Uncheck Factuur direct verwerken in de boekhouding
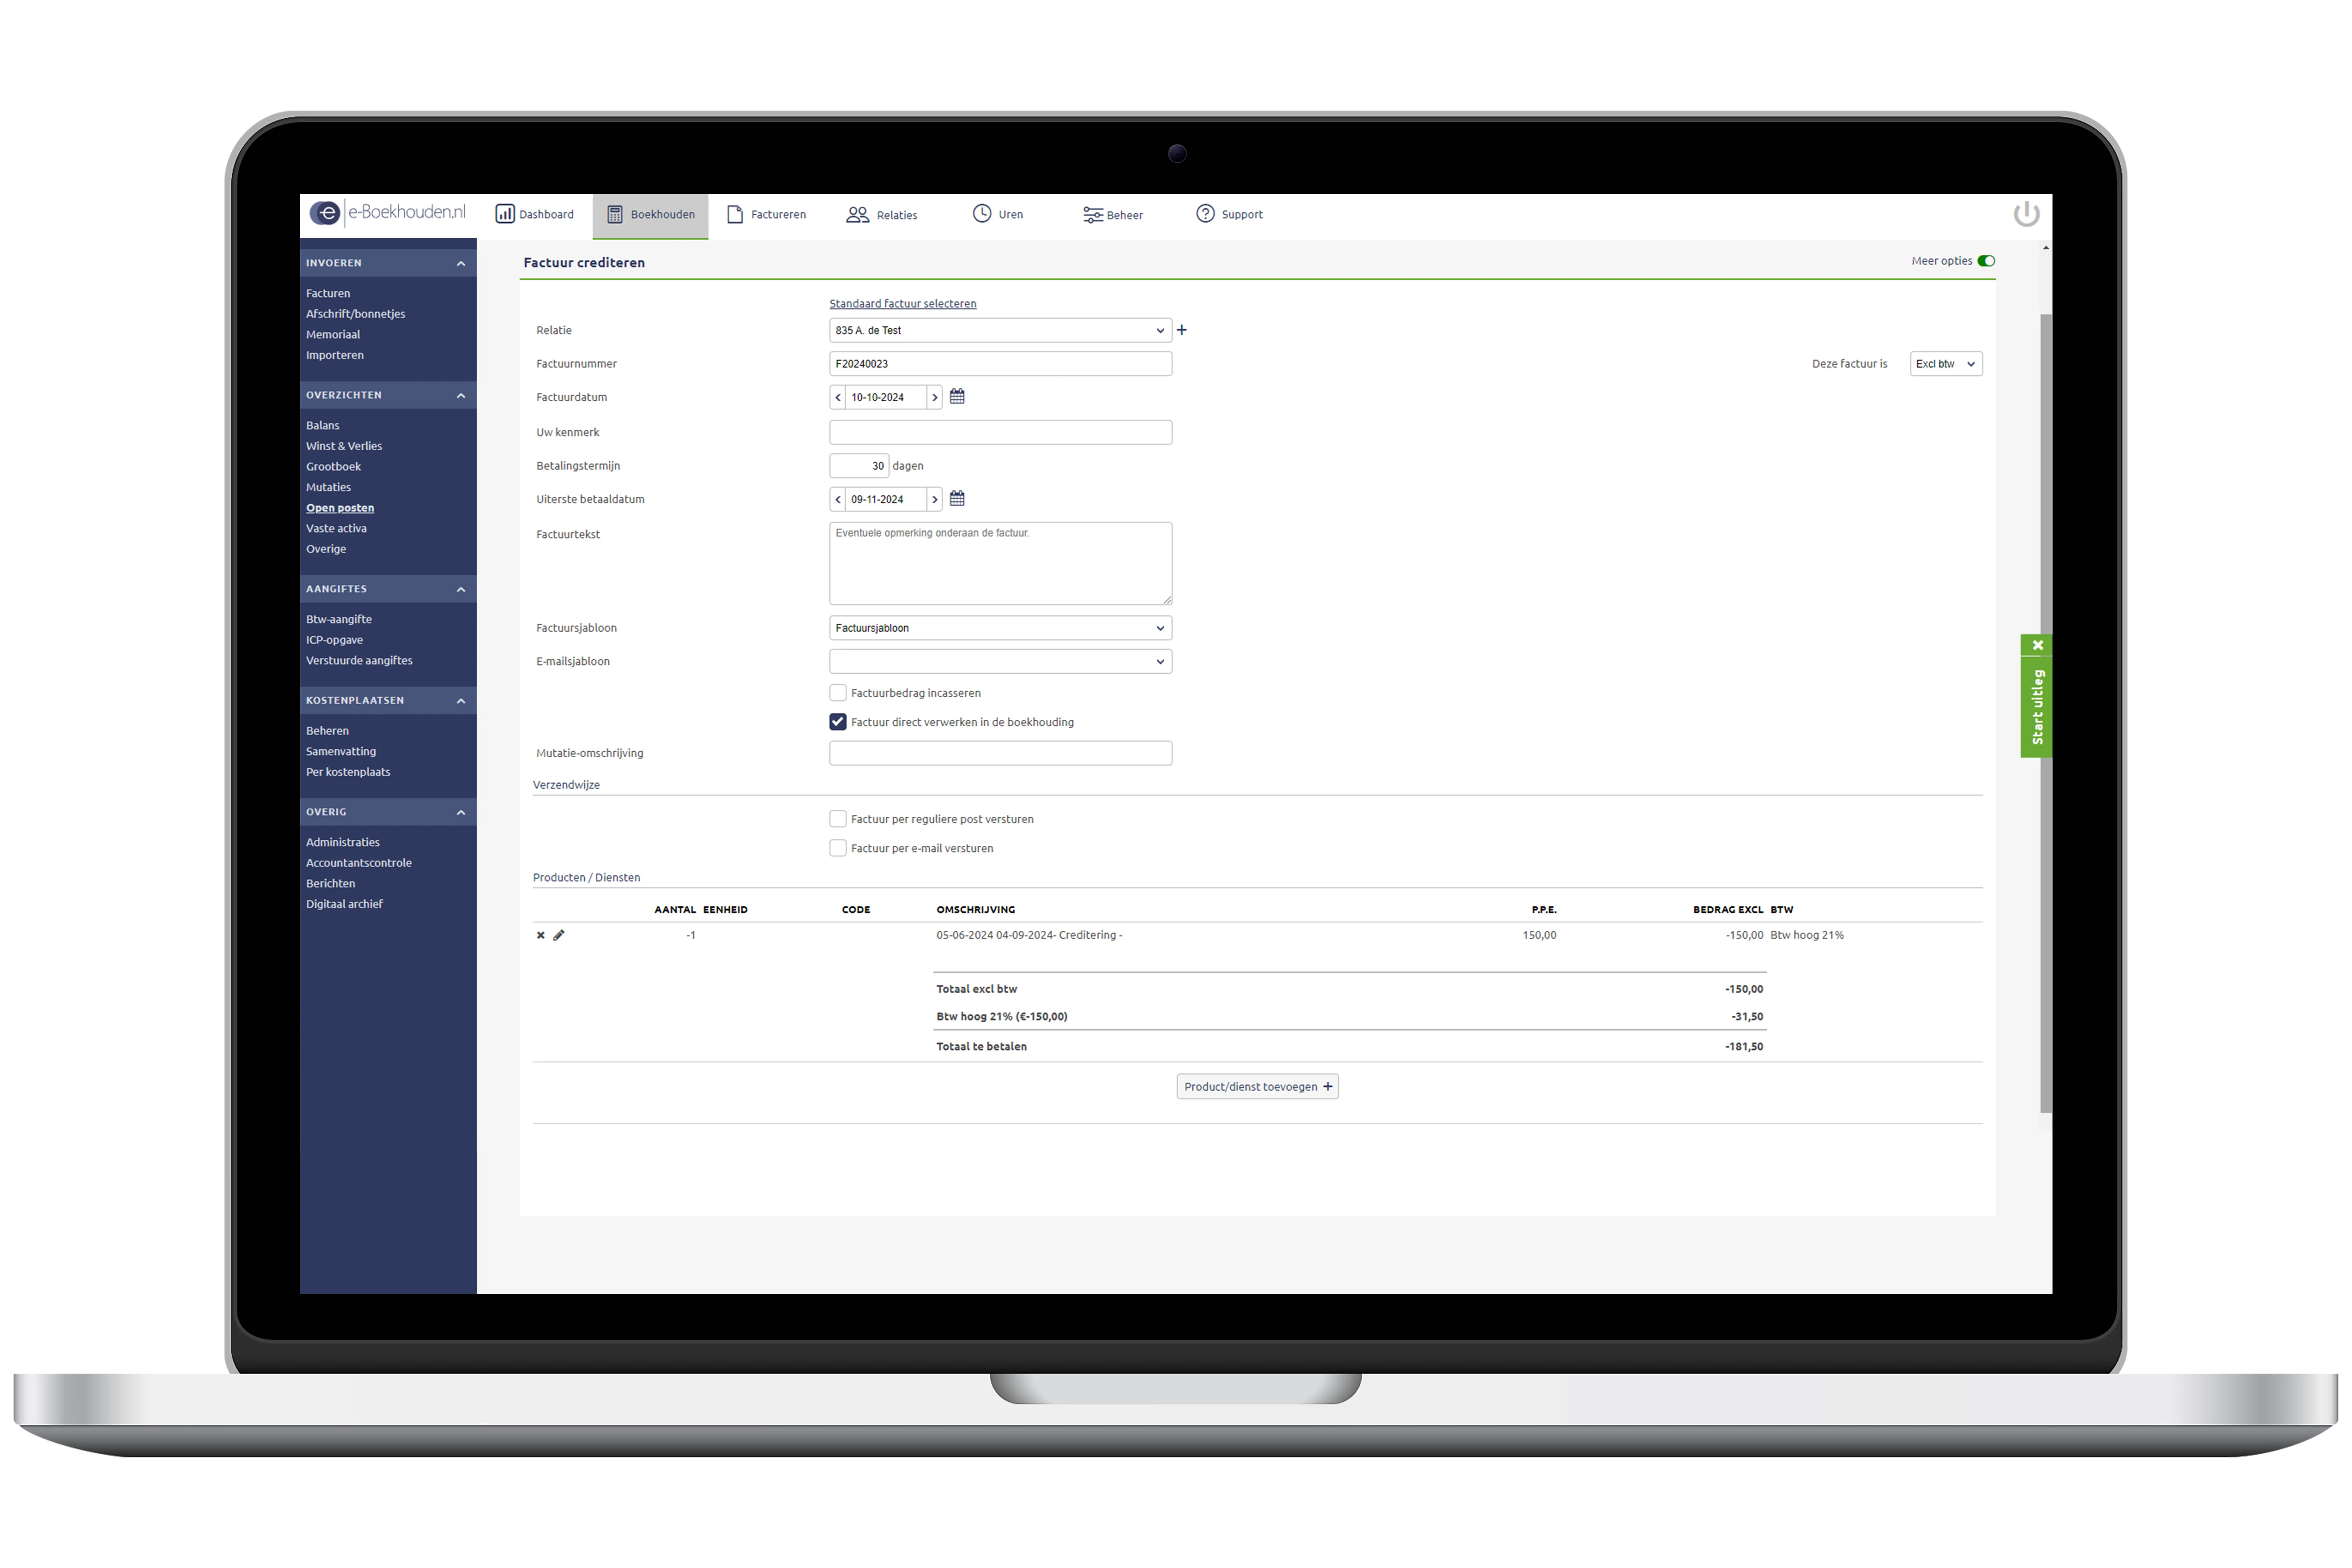This screenshot has width=2352, height=1568. click(838, 722)
